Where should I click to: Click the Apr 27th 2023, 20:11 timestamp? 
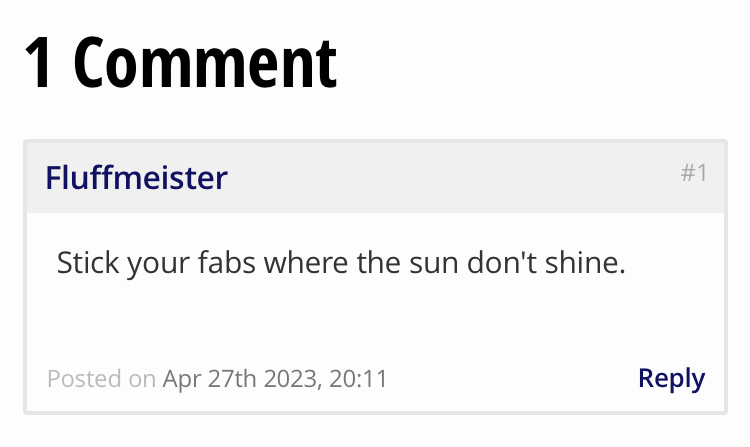point(275,379)
